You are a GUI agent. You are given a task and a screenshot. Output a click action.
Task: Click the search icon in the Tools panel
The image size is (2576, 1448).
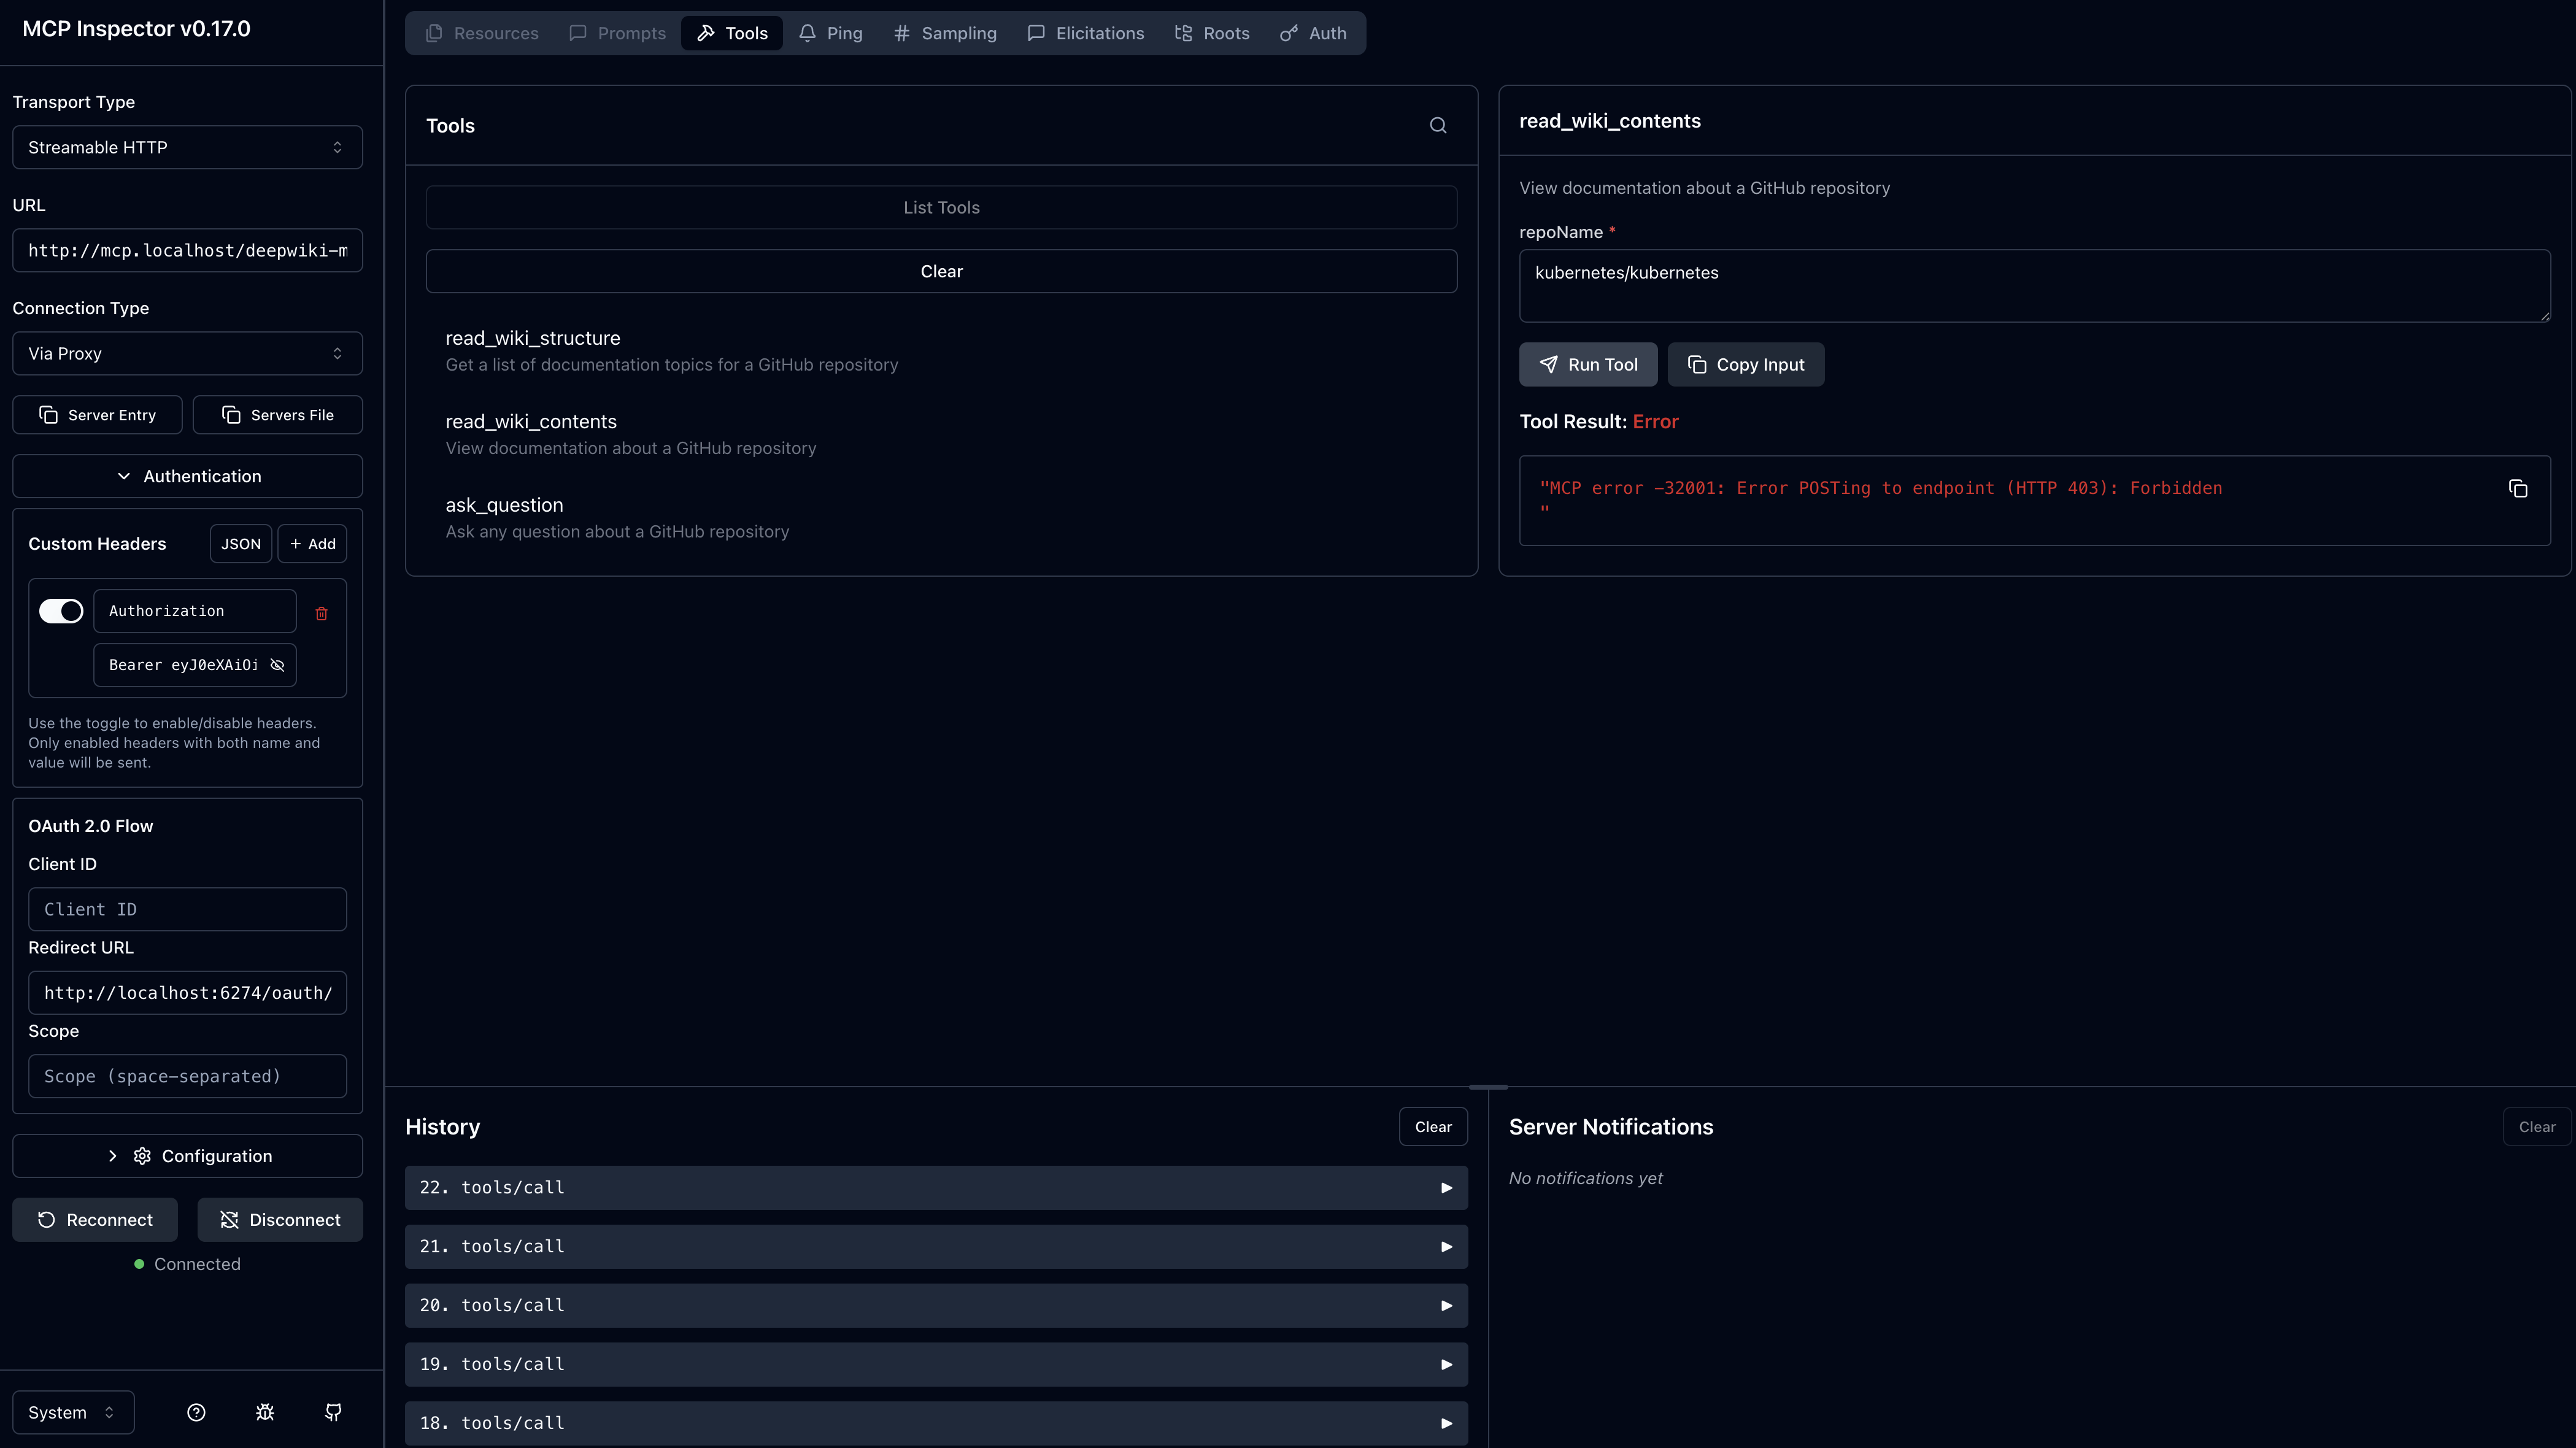[1438, 126]
